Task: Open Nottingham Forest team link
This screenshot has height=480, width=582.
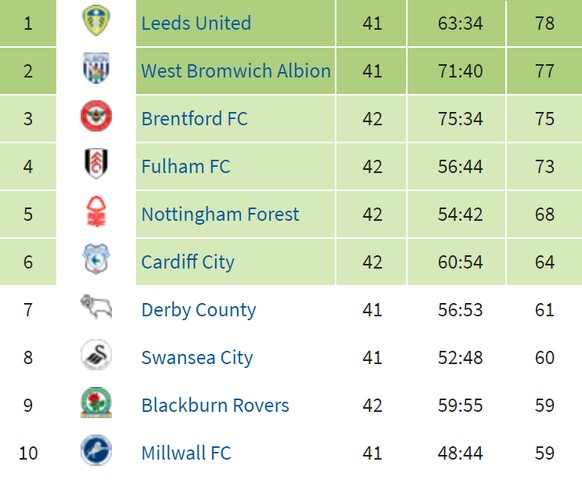Action: [220, 214]
